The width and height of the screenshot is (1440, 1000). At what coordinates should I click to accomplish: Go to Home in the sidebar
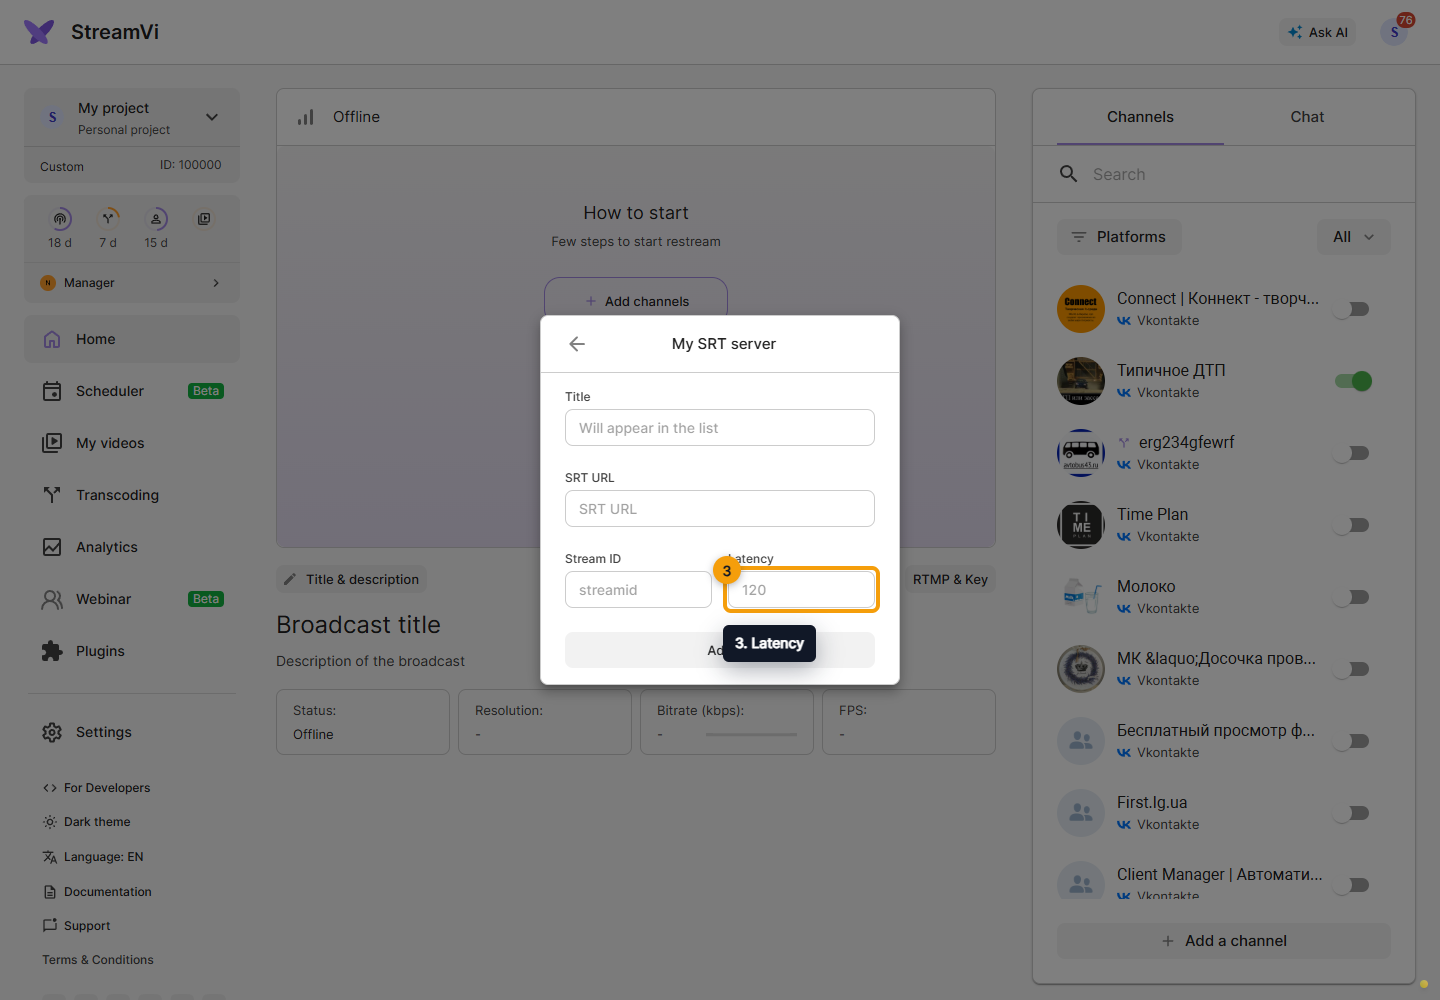(x=132, y=339)
